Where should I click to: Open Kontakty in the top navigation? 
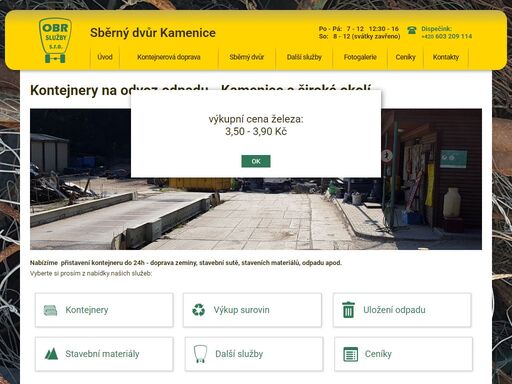point(446,57)
